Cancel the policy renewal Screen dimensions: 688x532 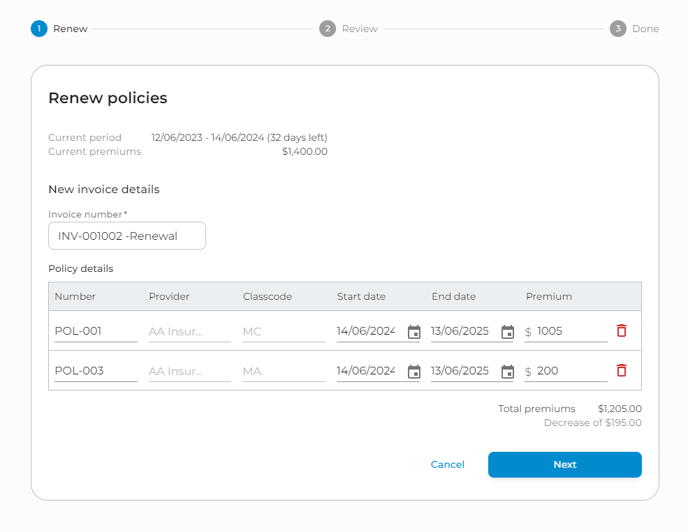click(x=447, y=464)
